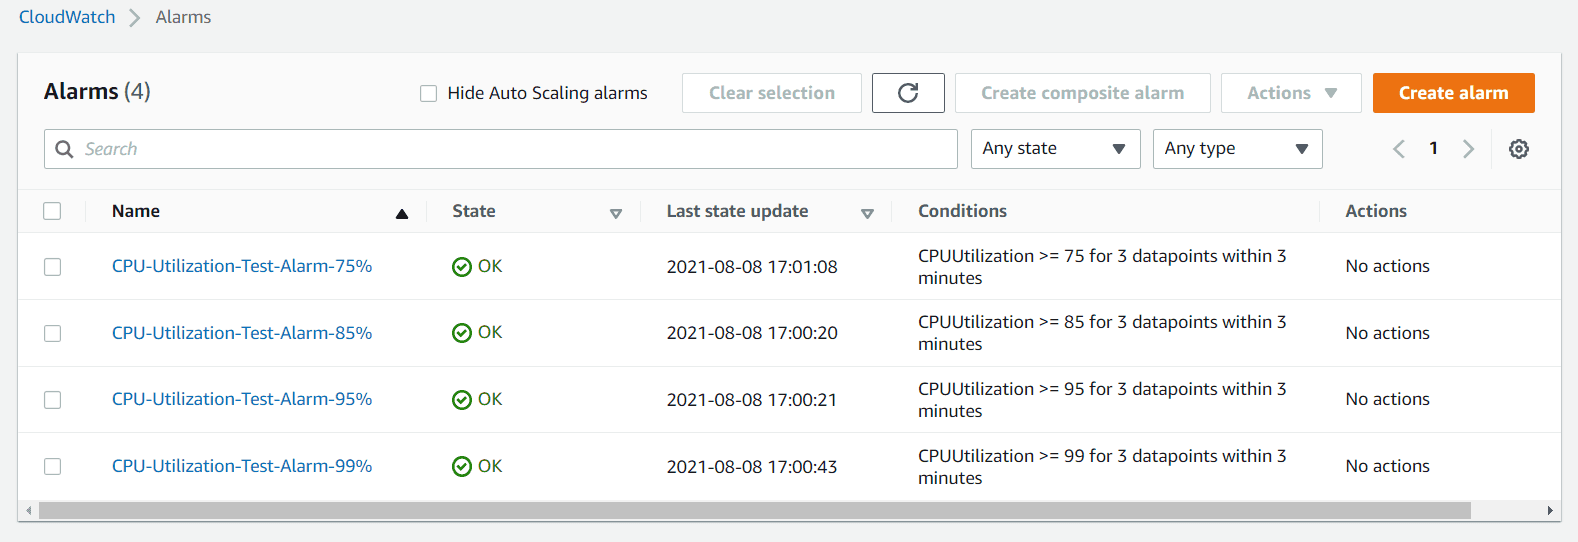Enable Hide Auto Scaling alarms checkbox
Screen dimensions: 1578x542
[x=429, y=94]
